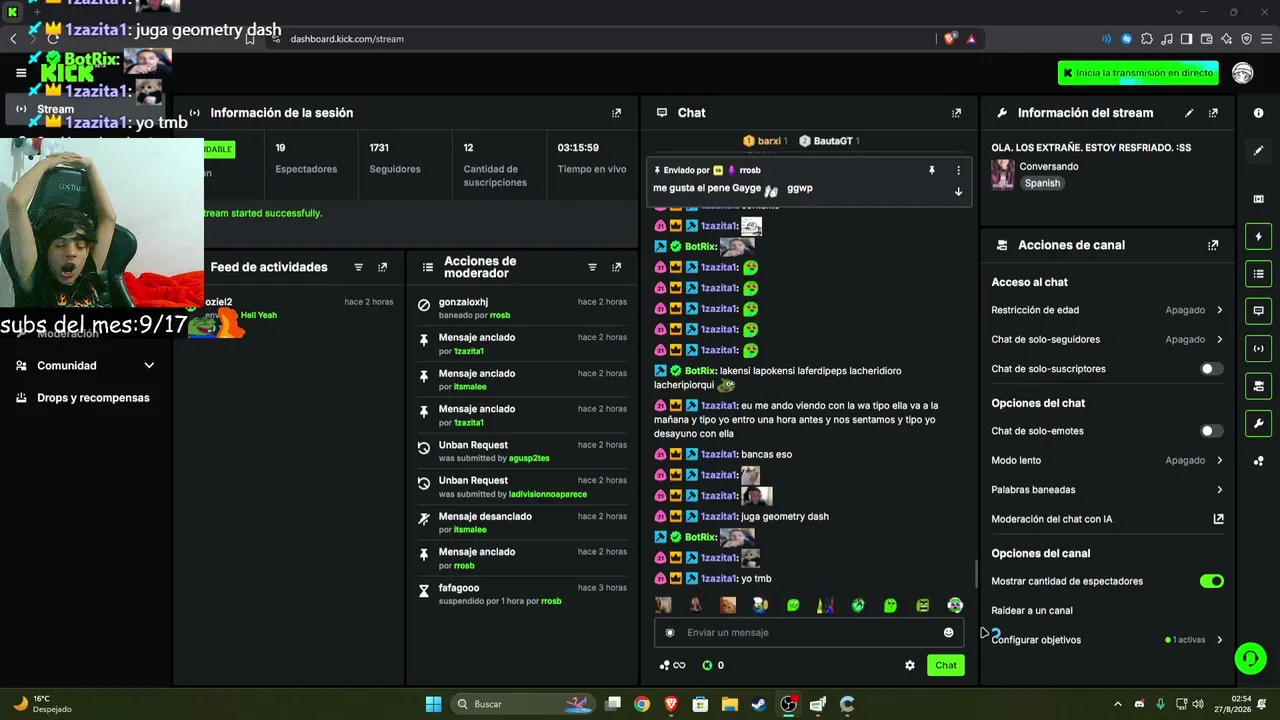
Task: Pop out the Información de la sesión panel
Action: tap(616, 113)
